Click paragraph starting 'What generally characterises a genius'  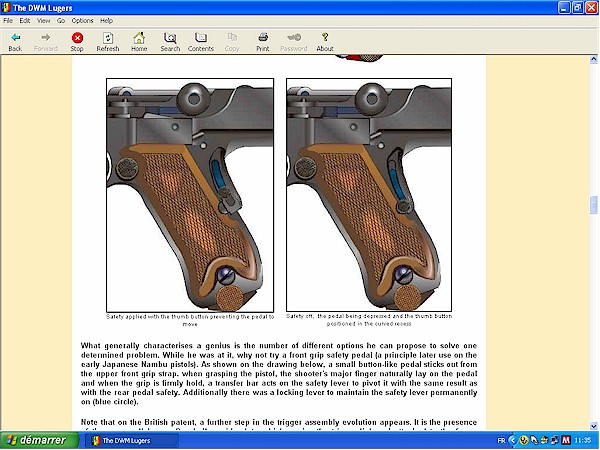(x=279, y=373)
